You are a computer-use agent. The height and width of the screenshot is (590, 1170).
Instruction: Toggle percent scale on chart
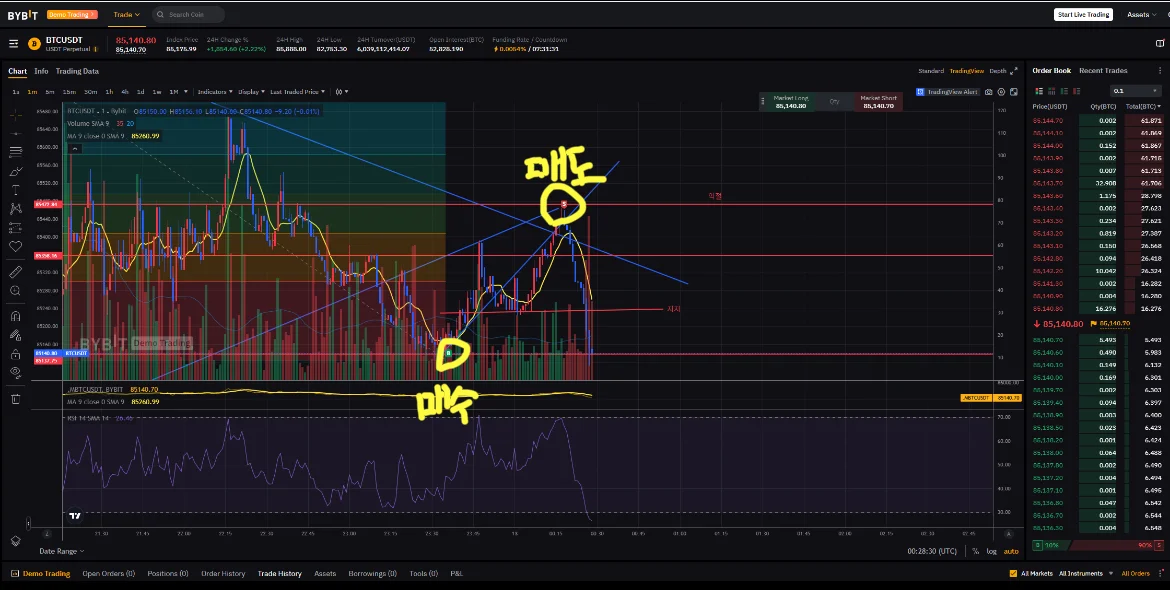click(x=975, y=551)
